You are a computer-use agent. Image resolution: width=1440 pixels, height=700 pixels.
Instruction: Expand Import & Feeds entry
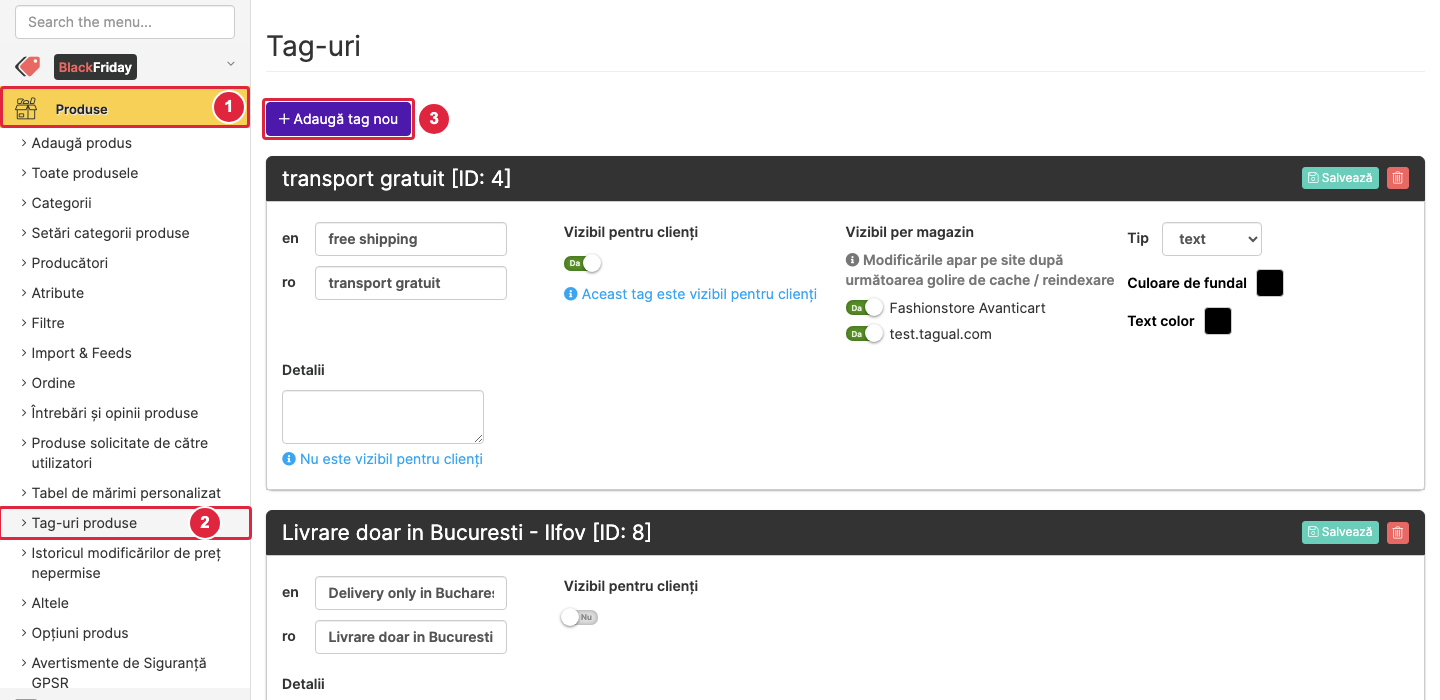click(x=81, y=353)
